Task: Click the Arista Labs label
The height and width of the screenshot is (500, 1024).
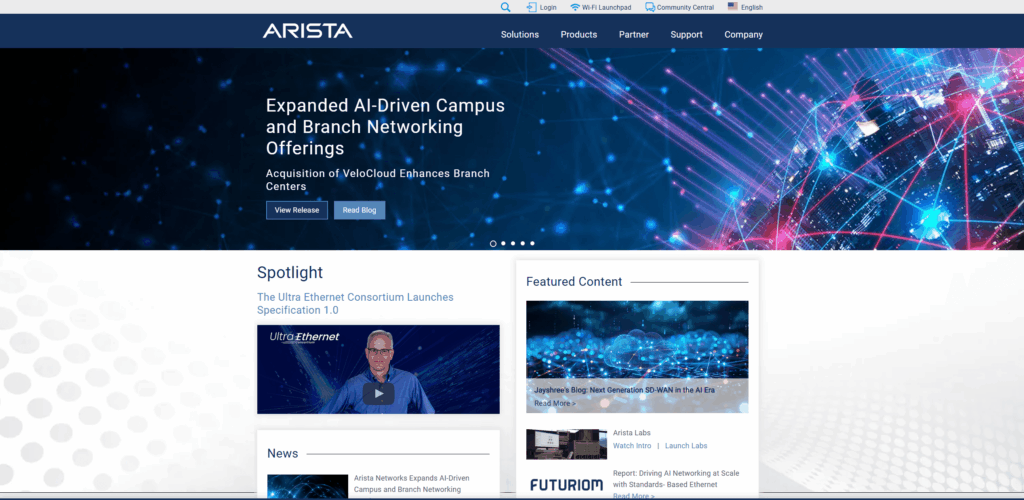Action: point(632,433)
